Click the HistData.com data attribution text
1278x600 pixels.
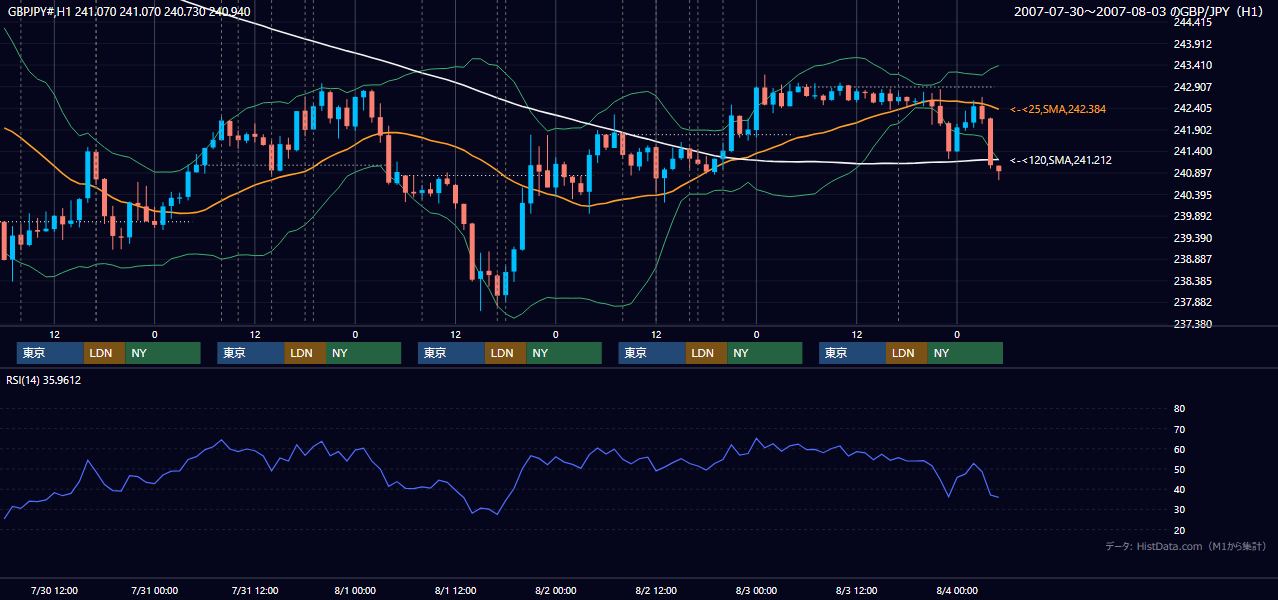coord(1186,546)
